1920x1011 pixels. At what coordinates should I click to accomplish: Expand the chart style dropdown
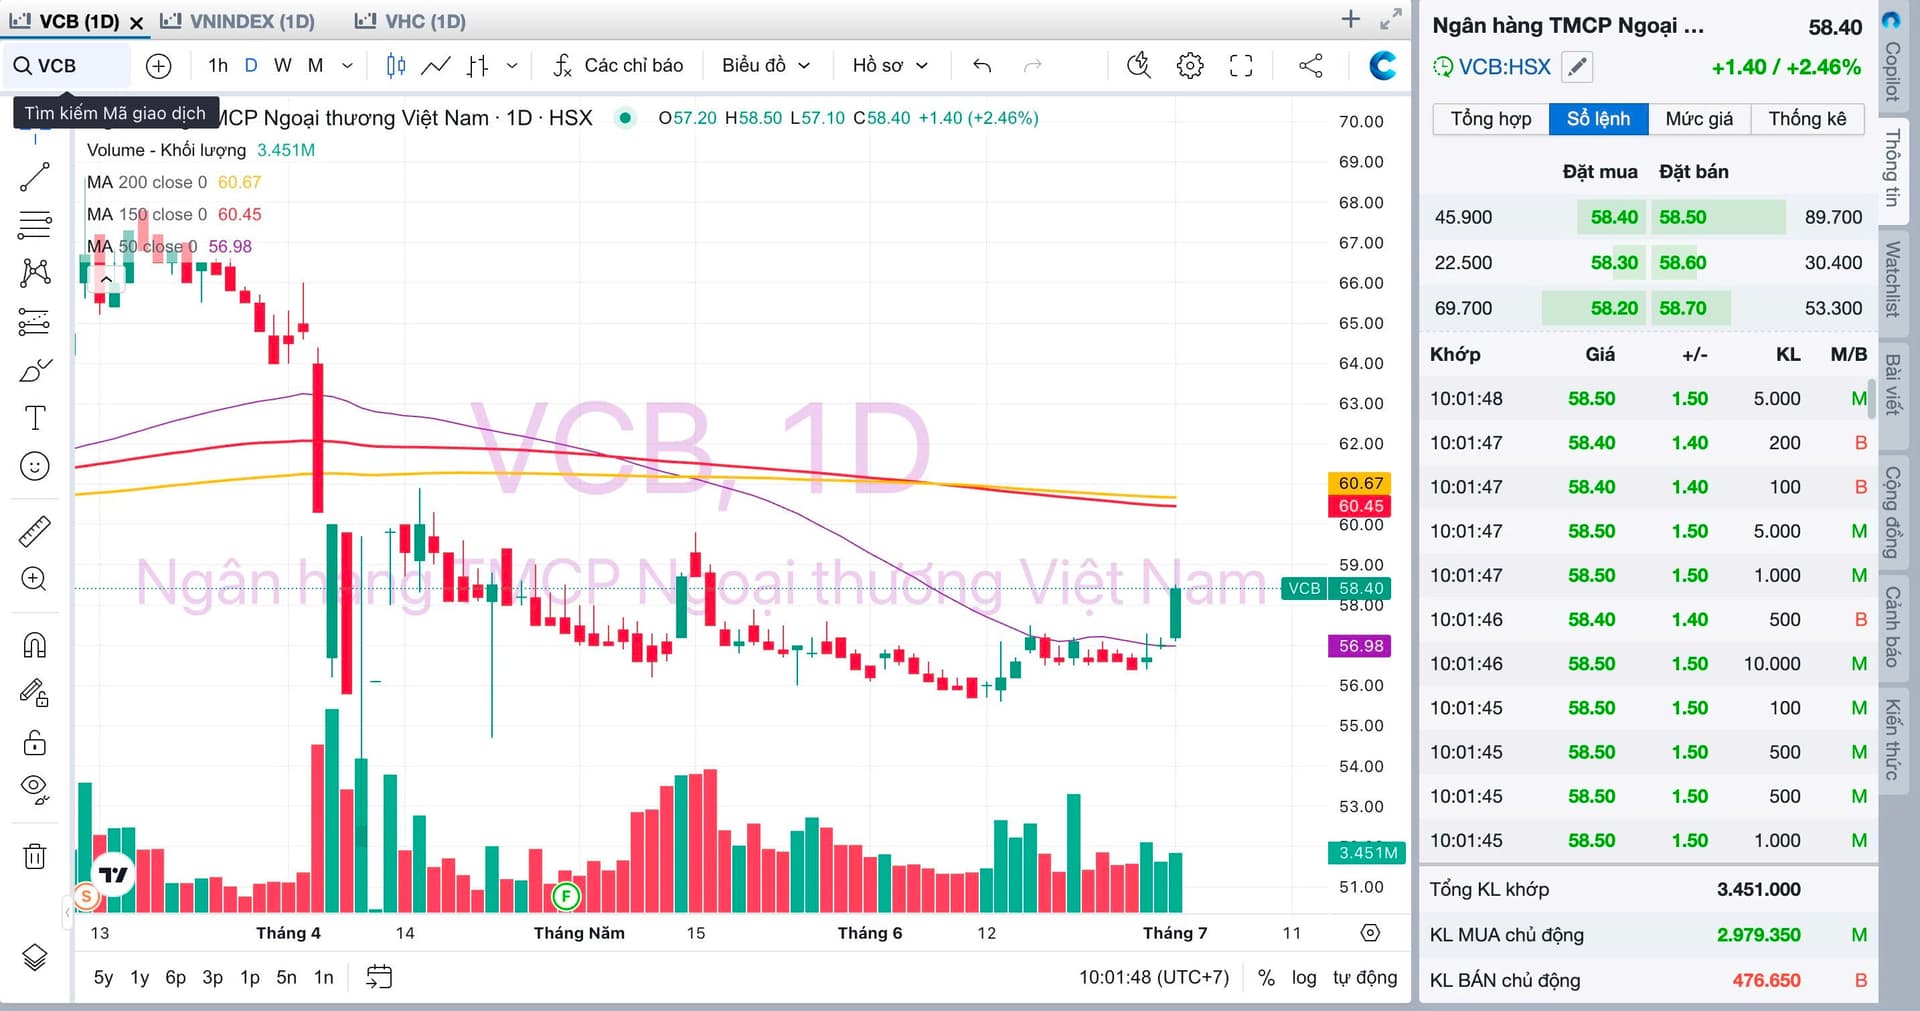[512, 66]
